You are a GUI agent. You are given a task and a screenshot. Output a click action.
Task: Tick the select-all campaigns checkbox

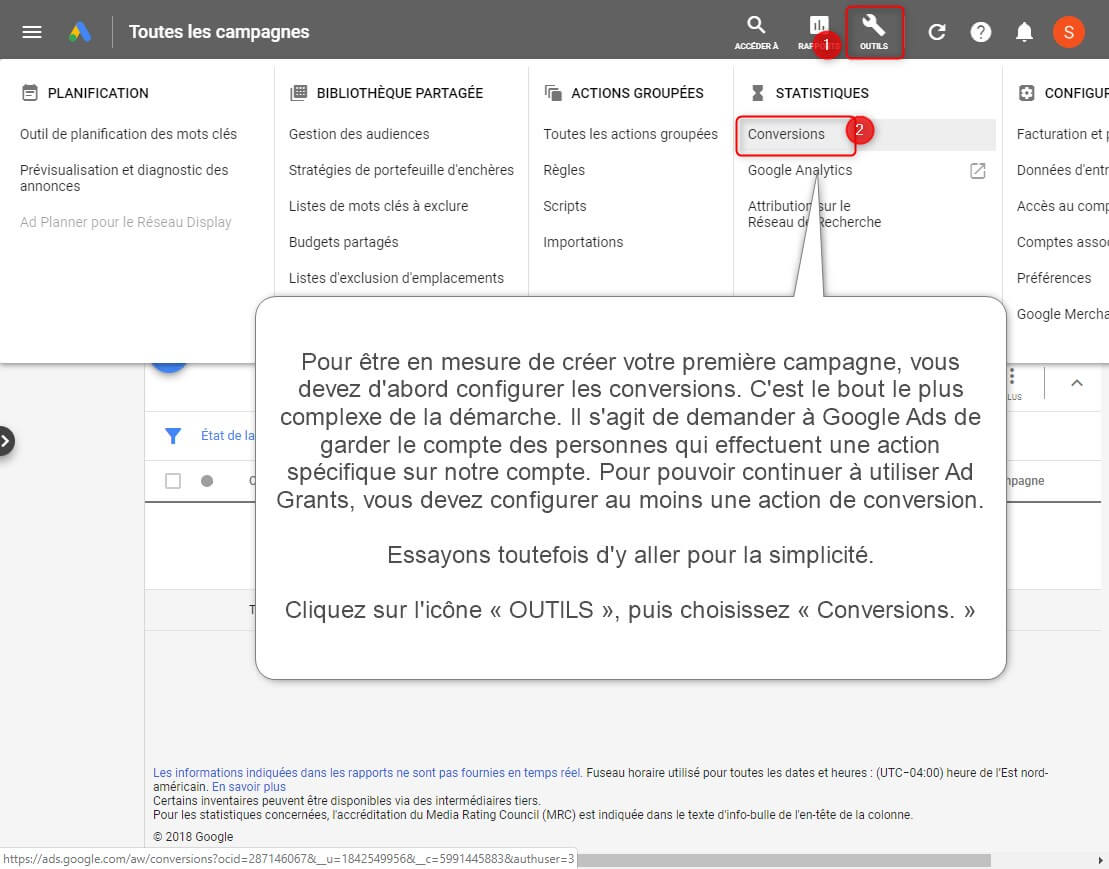point(173,481)
